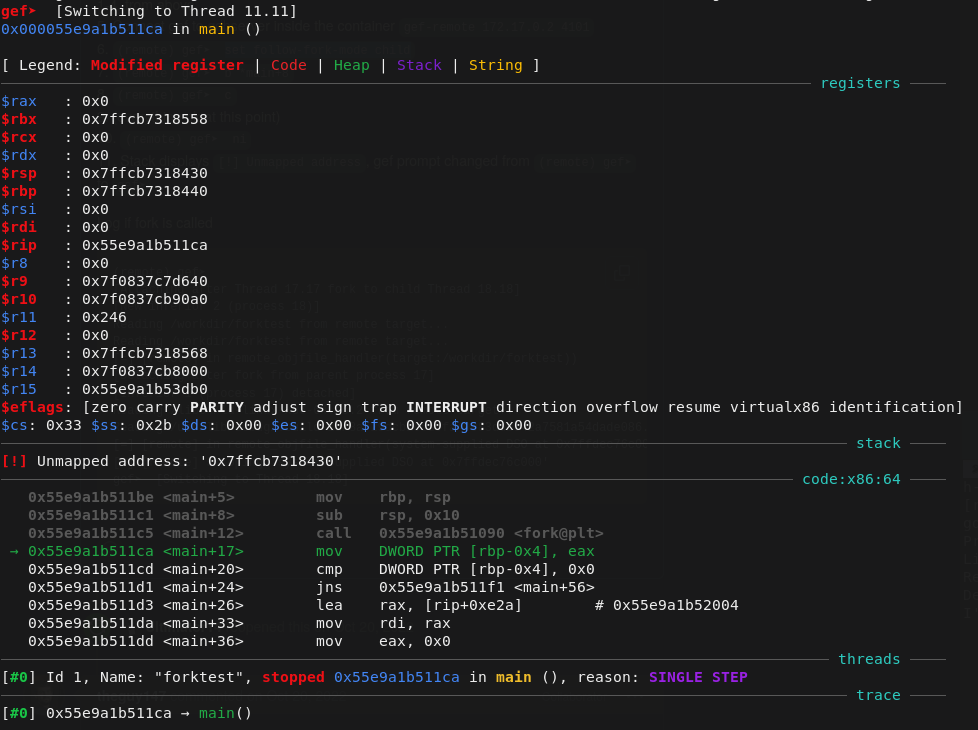Click the code:x86:64 section label
978x730 pixels.
point(850,478)
